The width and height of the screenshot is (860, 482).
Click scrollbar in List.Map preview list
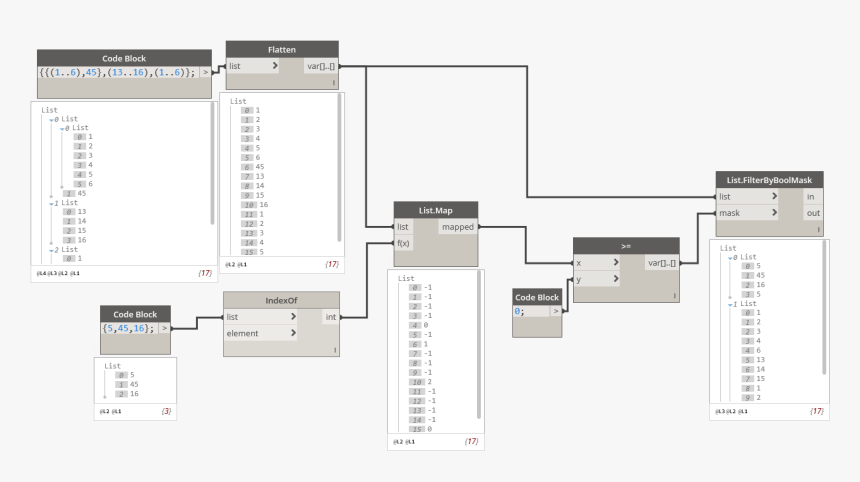pyautogui.click(x=478, y=345)
